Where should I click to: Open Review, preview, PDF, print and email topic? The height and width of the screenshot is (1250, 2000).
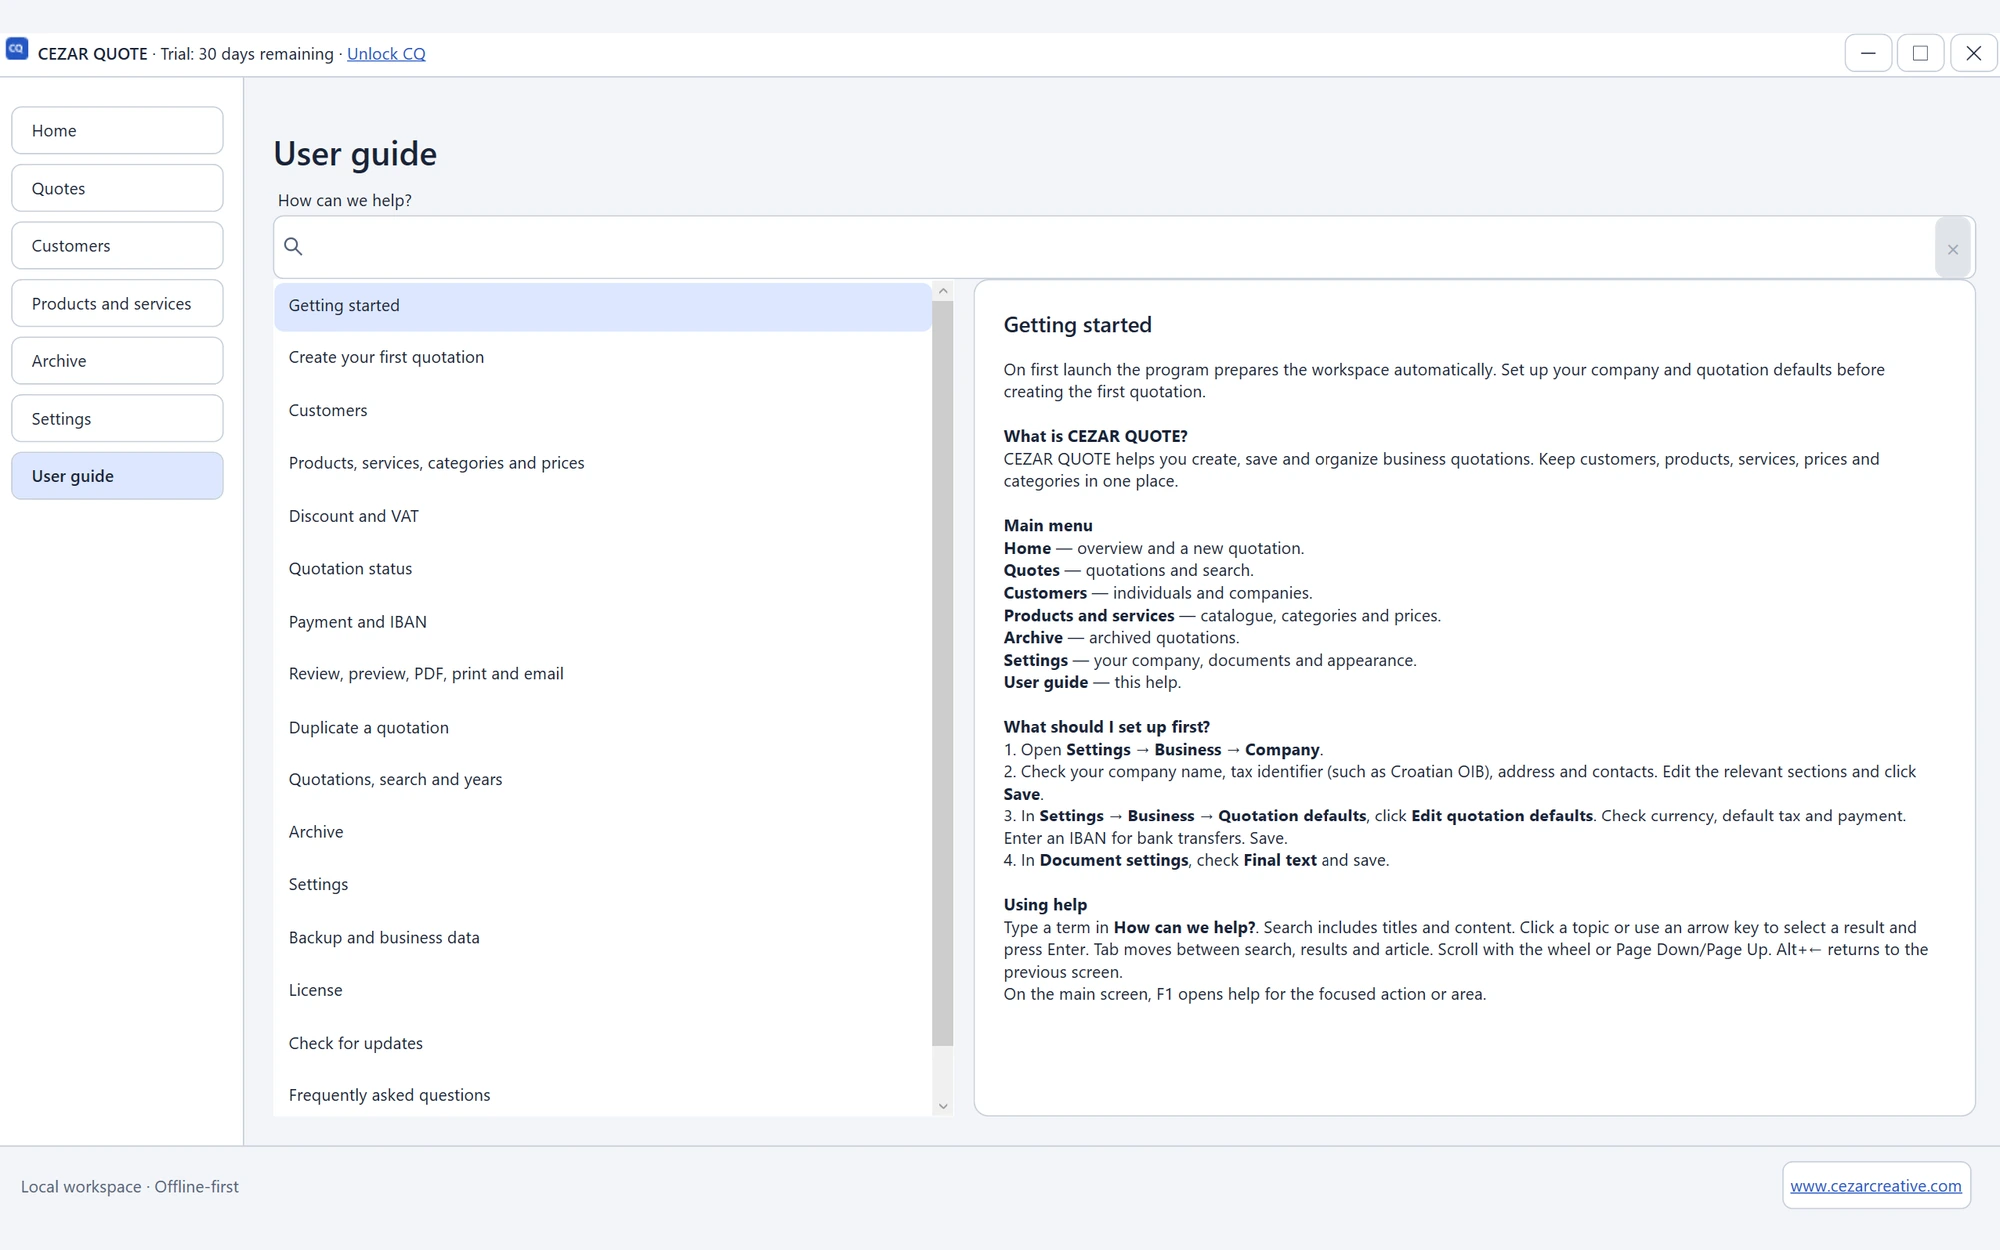603,674
